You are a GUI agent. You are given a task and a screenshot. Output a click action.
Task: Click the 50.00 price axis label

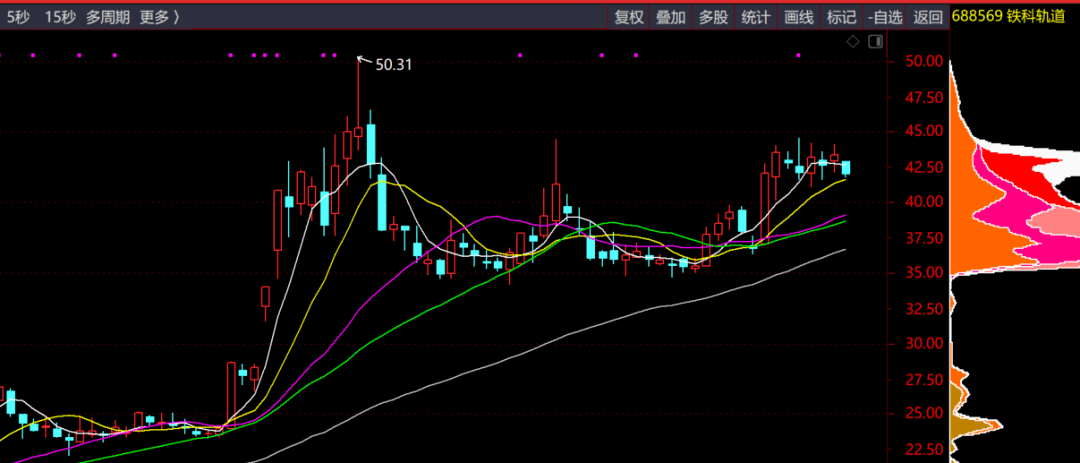[924, 62]
